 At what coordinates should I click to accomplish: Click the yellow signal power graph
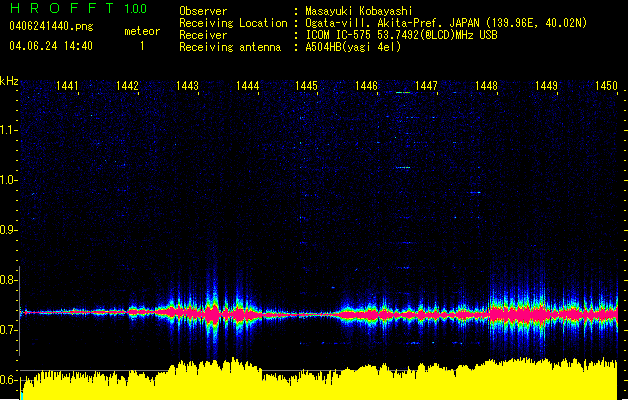coord(319,381)
